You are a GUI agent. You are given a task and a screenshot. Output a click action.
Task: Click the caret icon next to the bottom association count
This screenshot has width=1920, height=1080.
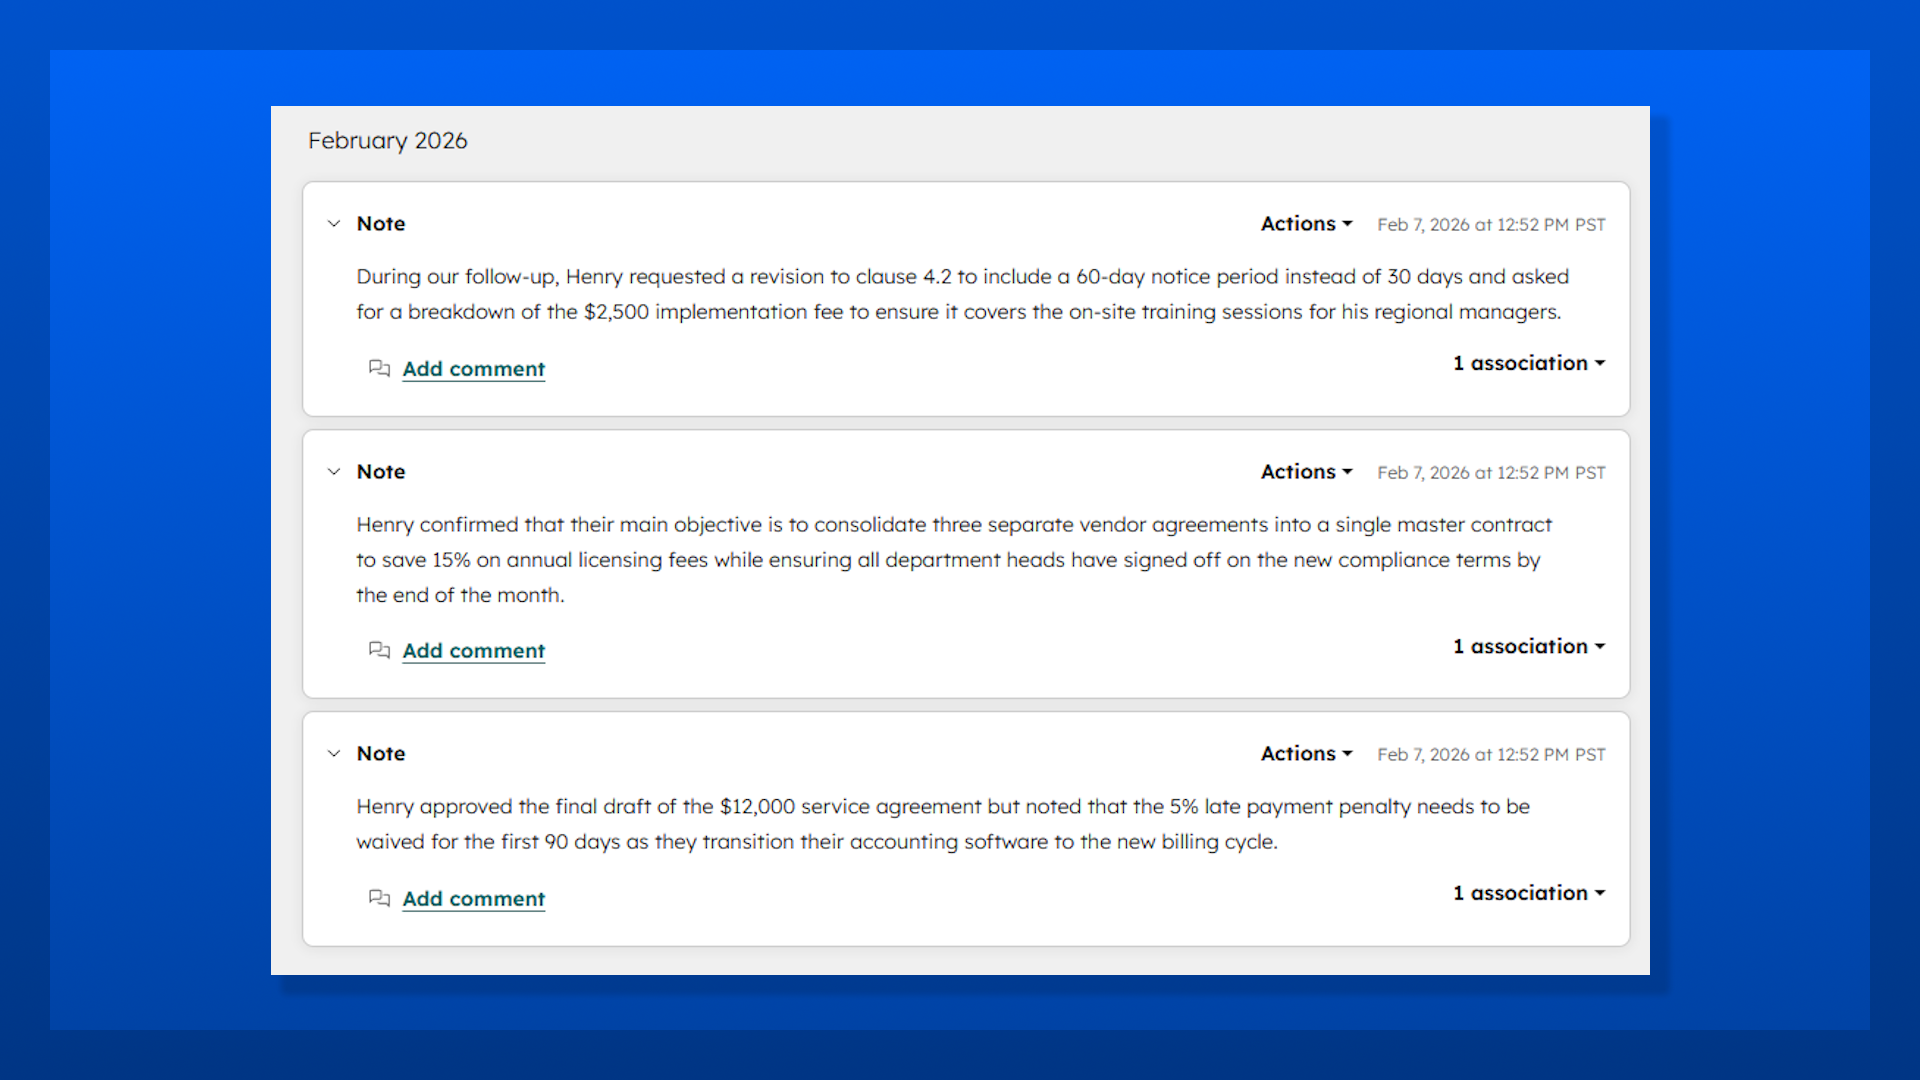[x=1602, y=893]
